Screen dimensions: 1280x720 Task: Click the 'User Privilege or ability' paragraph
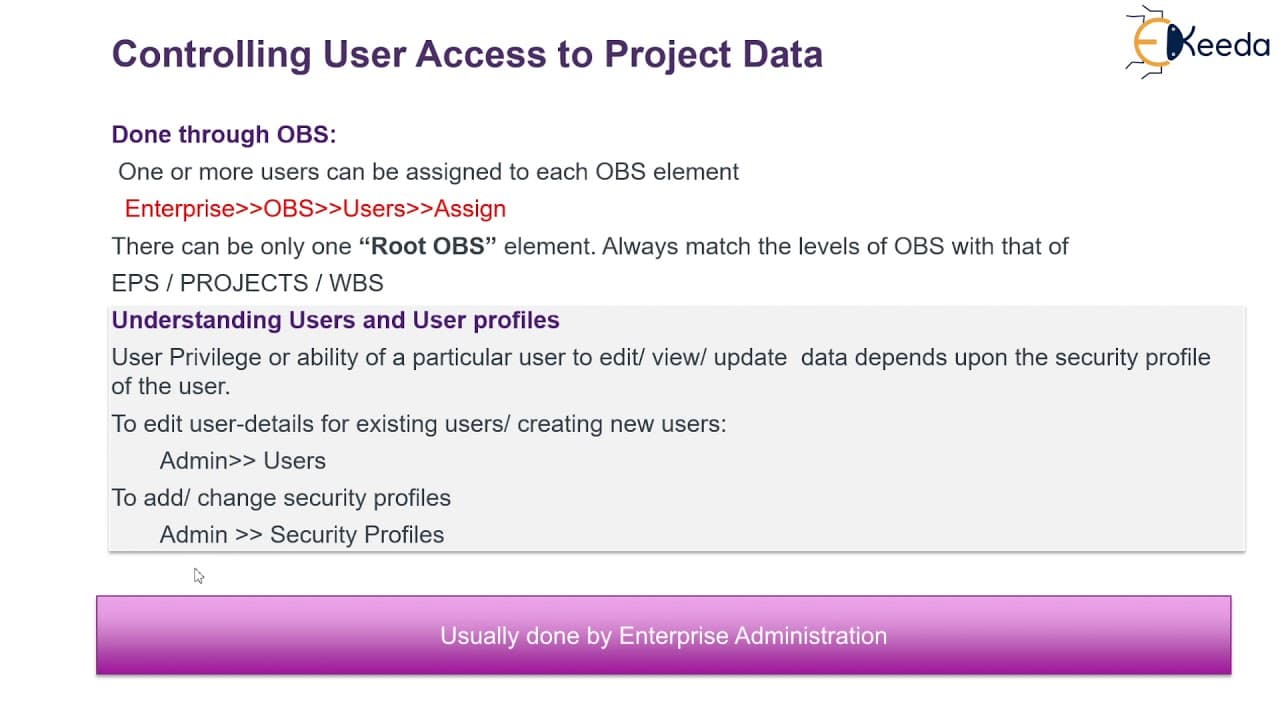661,370
